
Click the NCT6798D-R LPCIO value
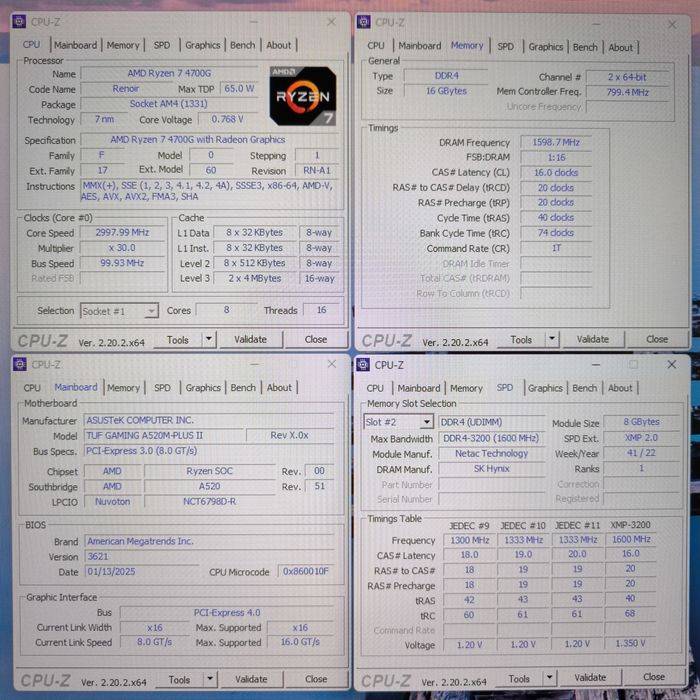209,502
